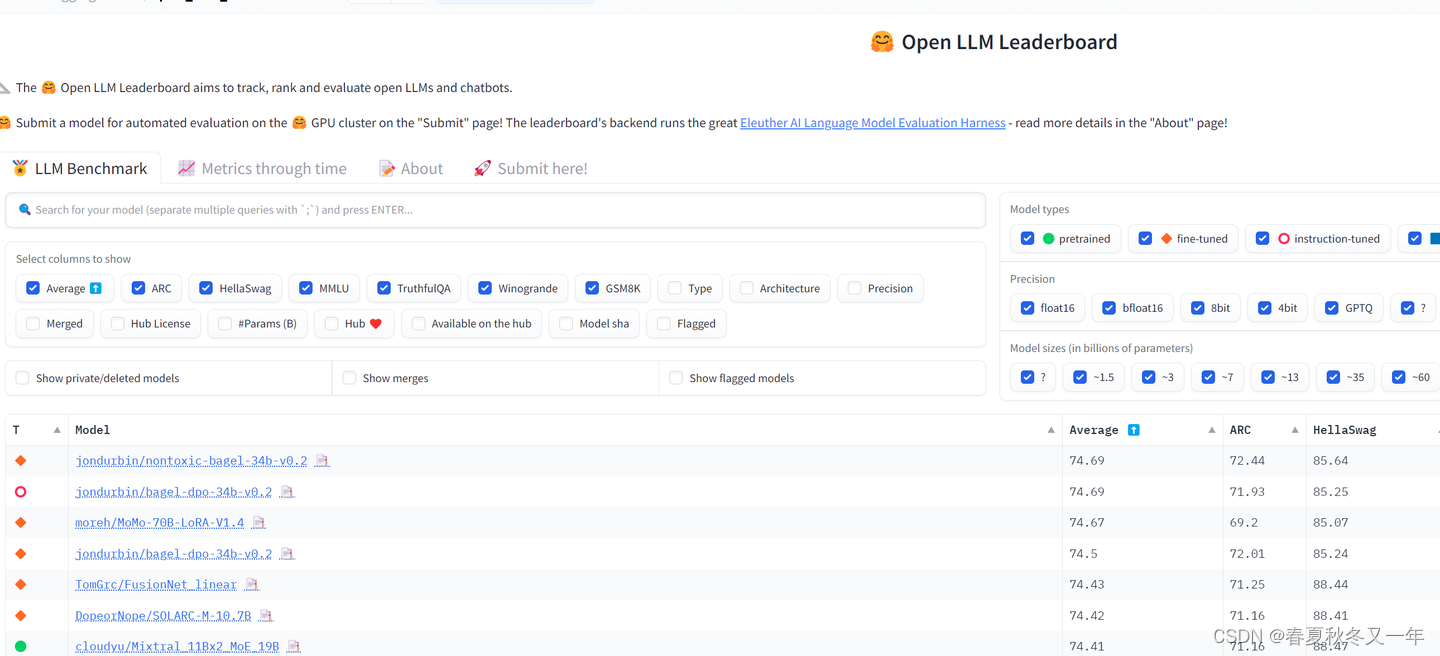Viewport: 1440px width, 656px height.
Task: Enable the Available on the hub checkbox
Action: click(x=419, y=324)
